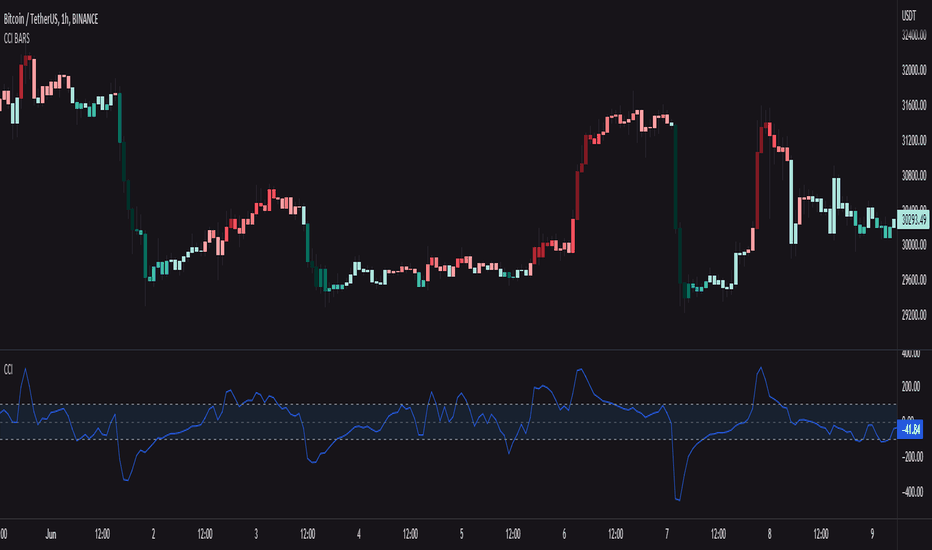Click the 200.00 level on CCI scale
Viewport: 932px width, 550px height.
[x=911, y=387]
